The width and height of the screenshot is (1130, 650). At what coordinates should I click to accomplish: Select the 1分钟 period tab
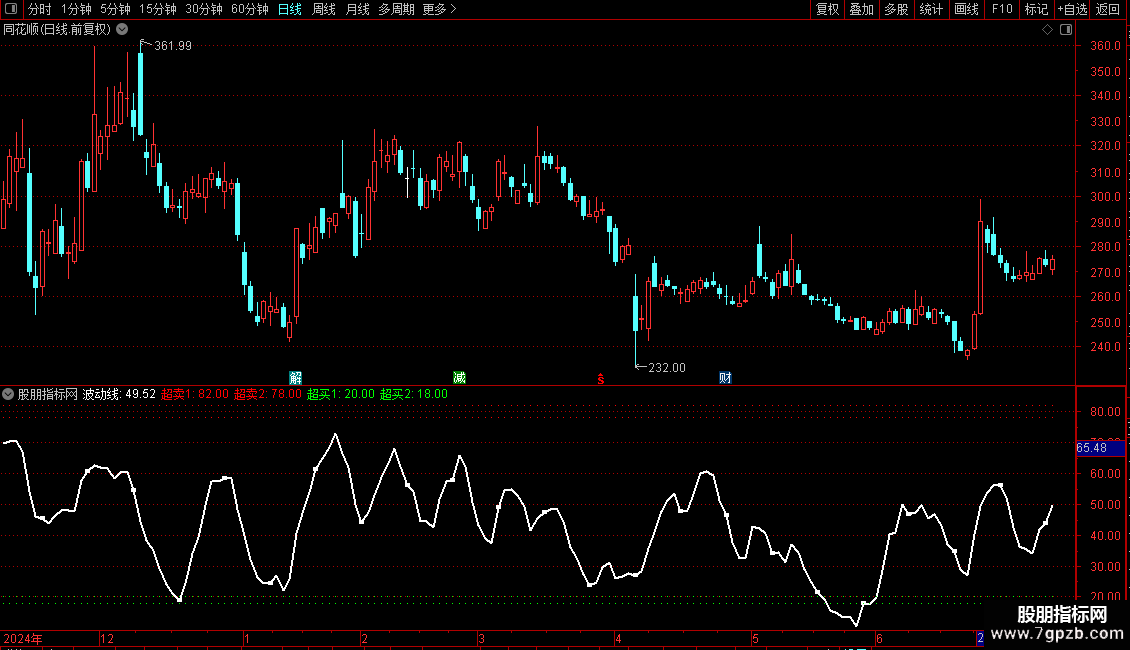coord(76,9)
